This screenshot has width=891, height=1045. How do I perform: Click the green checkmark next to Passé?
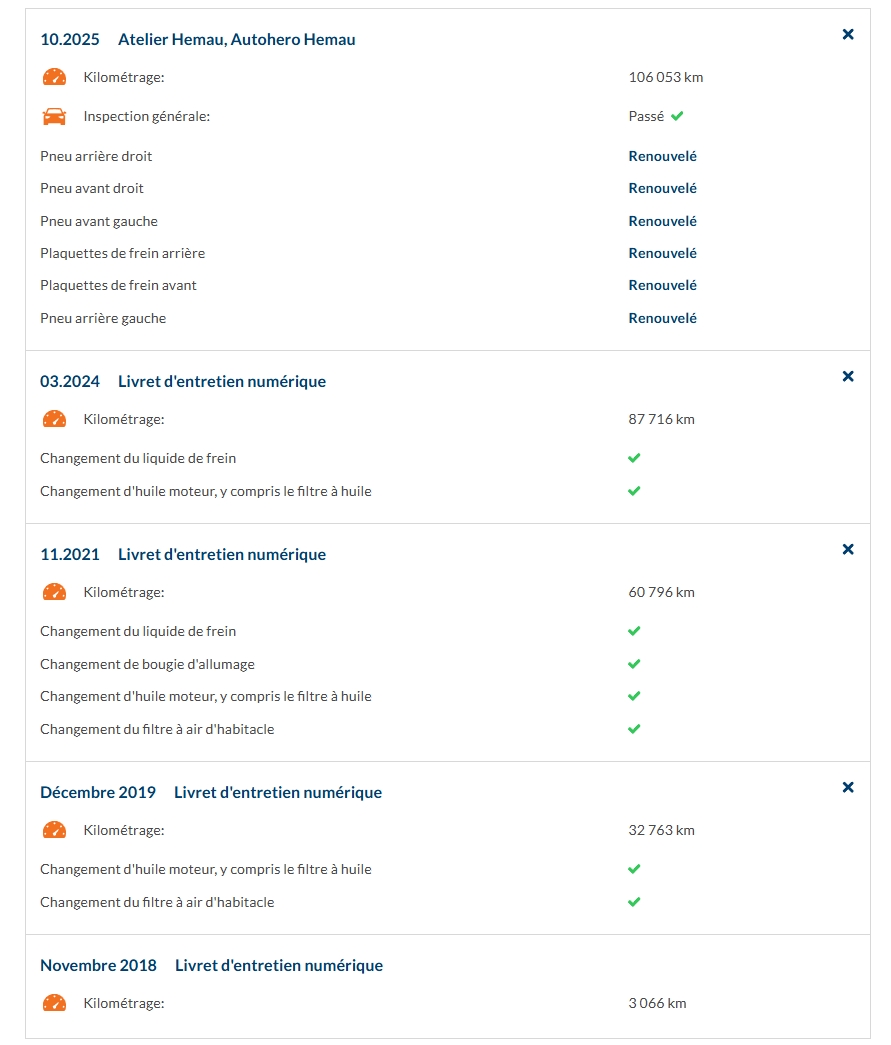(677, 115)
